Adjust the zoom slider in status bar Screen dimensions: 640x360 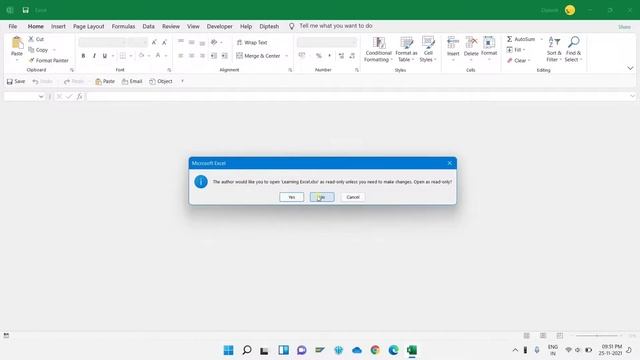(597, 336)
